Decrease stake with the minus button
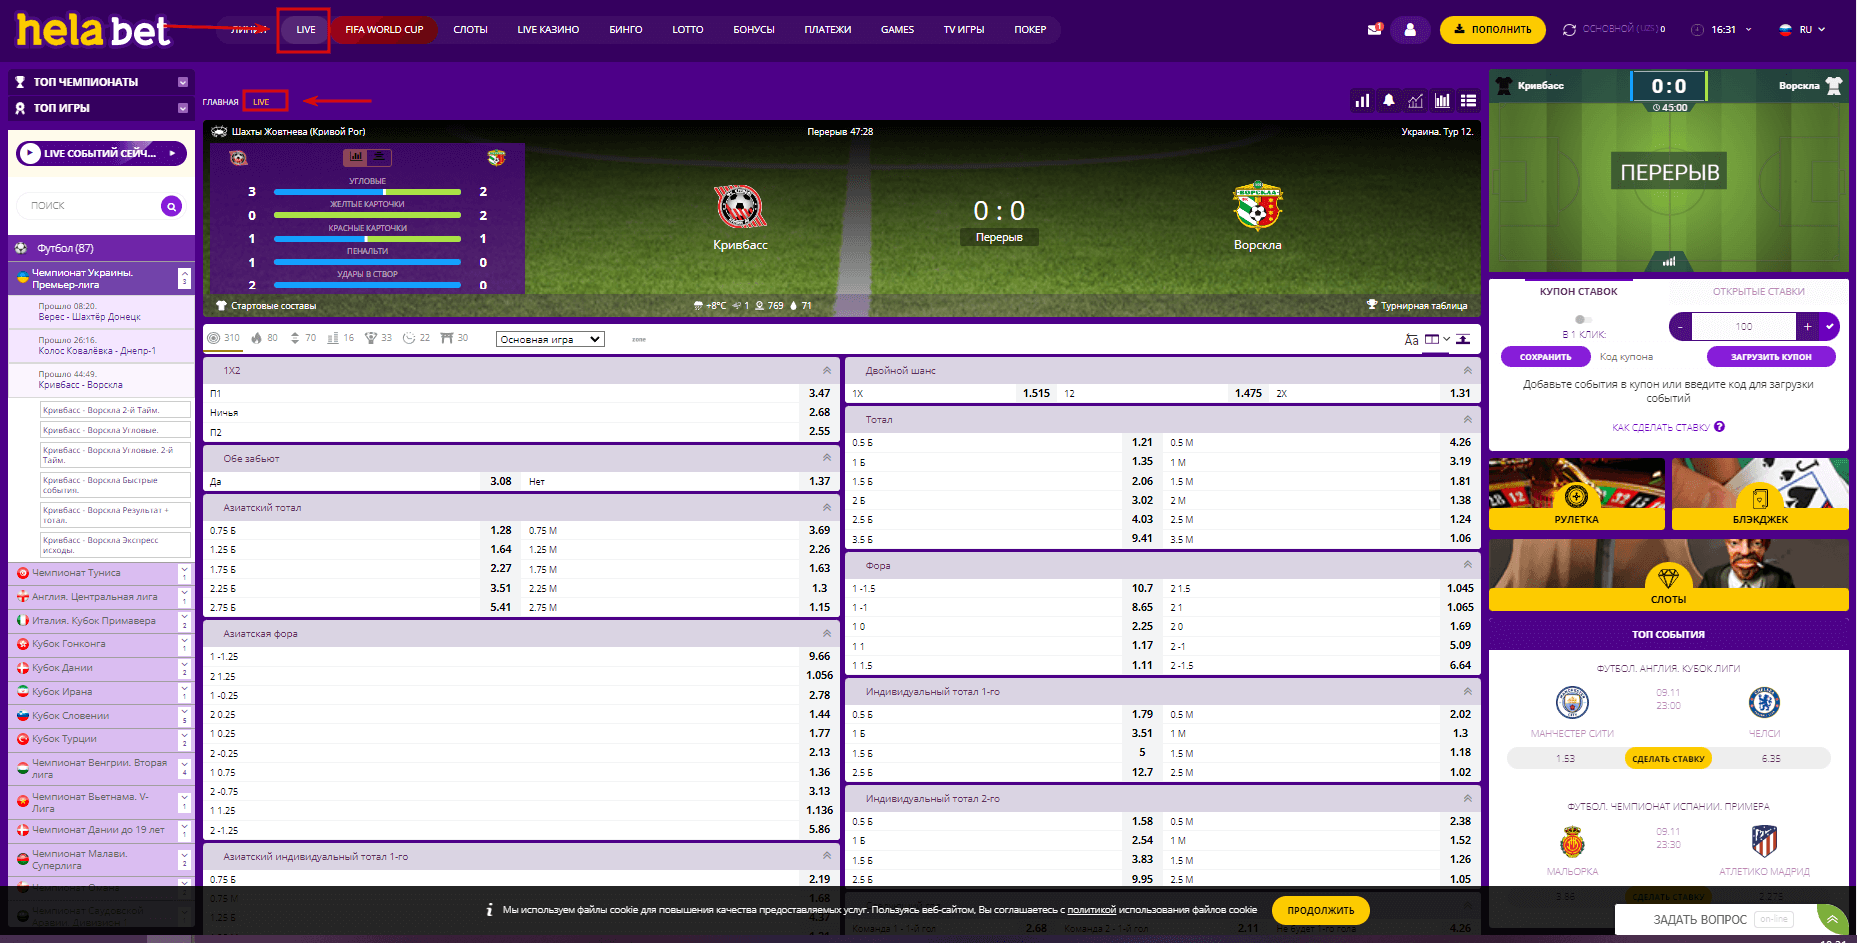1857x943 pixels. tap(1681, 326)
